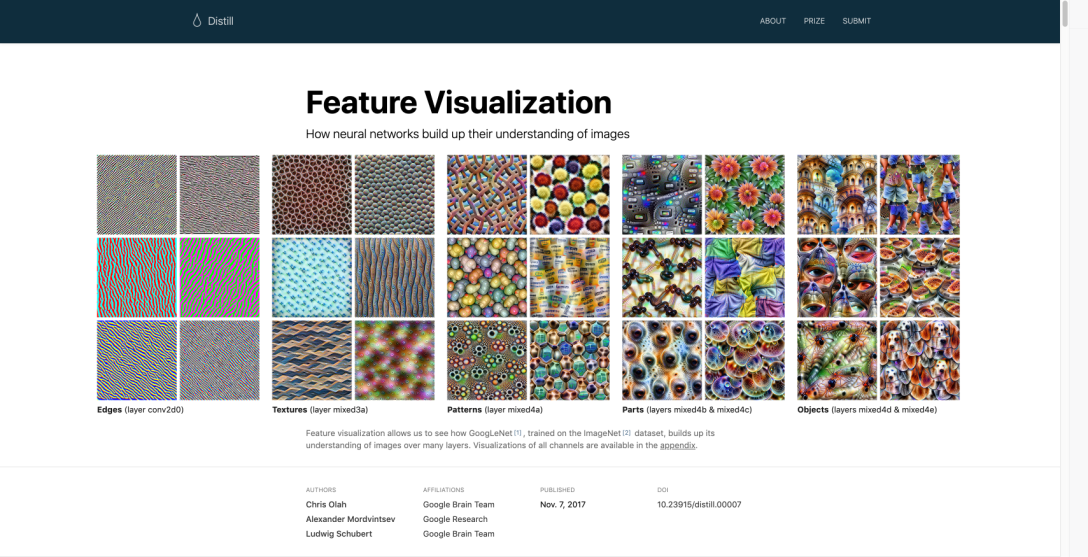Choose the flowers thumbnail in Parts
Viewport: 1088px width, 557px height.
click(744, 195)
